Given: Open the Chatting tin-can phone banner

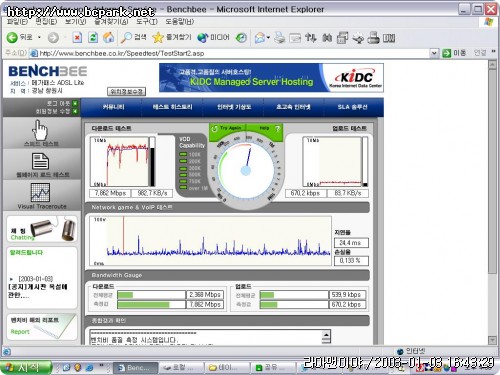Looking at the screenshot, I should (x=42, y=229).
